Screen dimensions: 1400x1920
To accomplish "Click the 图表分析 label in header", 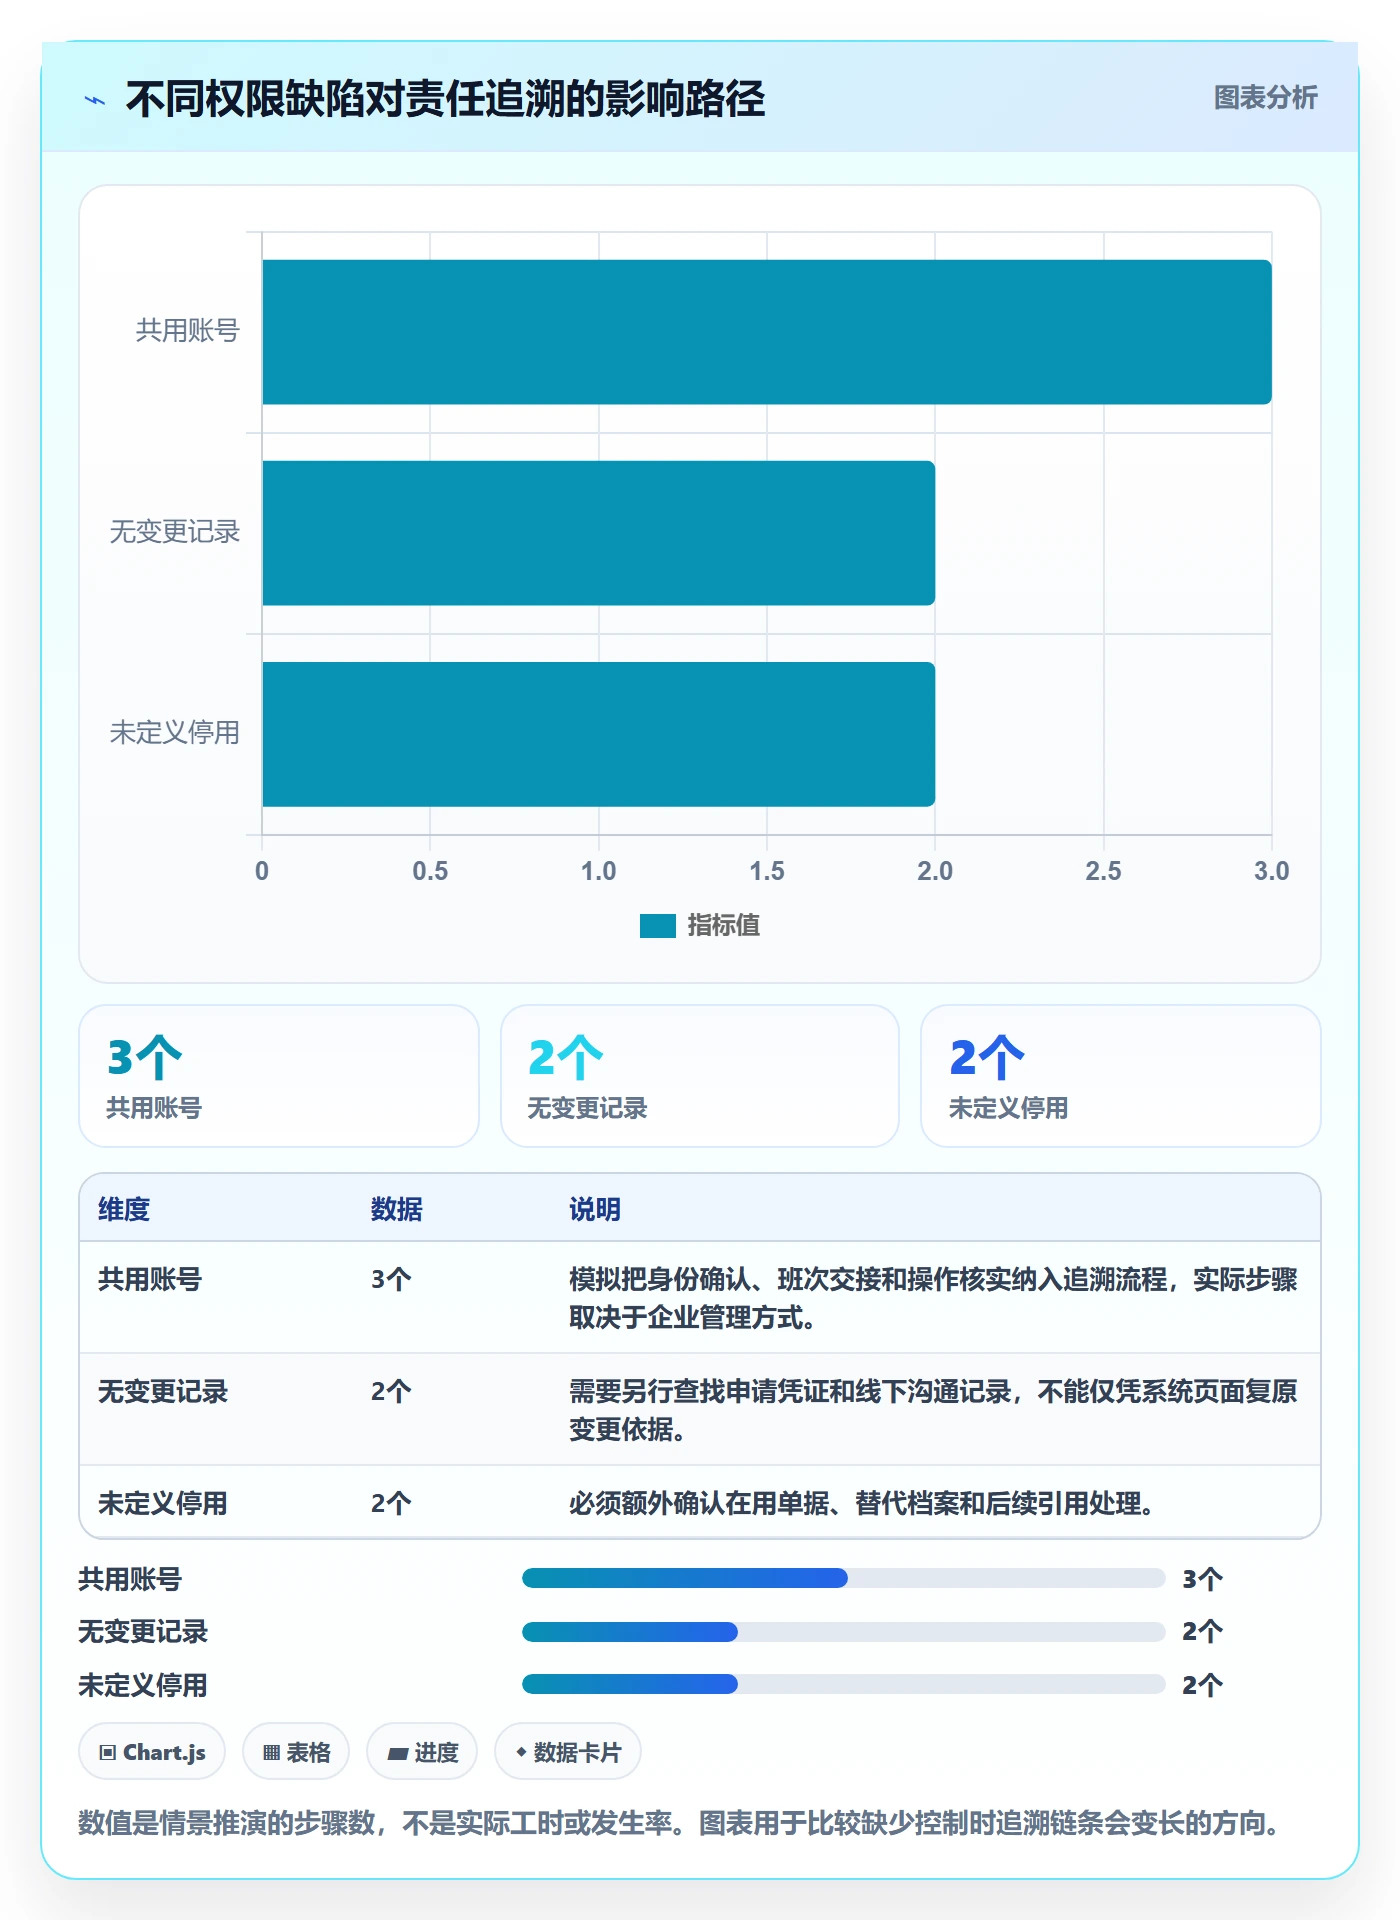I will pyautogui.click(x=1265, y=98).
